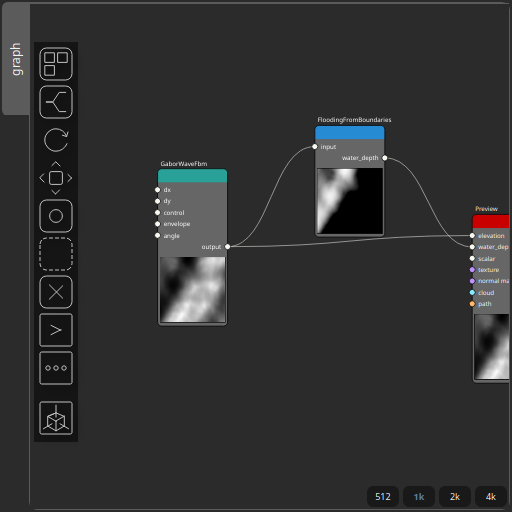Click the node grid layout icon
Screen dimensions: 512x512
(x=56, y=64)
